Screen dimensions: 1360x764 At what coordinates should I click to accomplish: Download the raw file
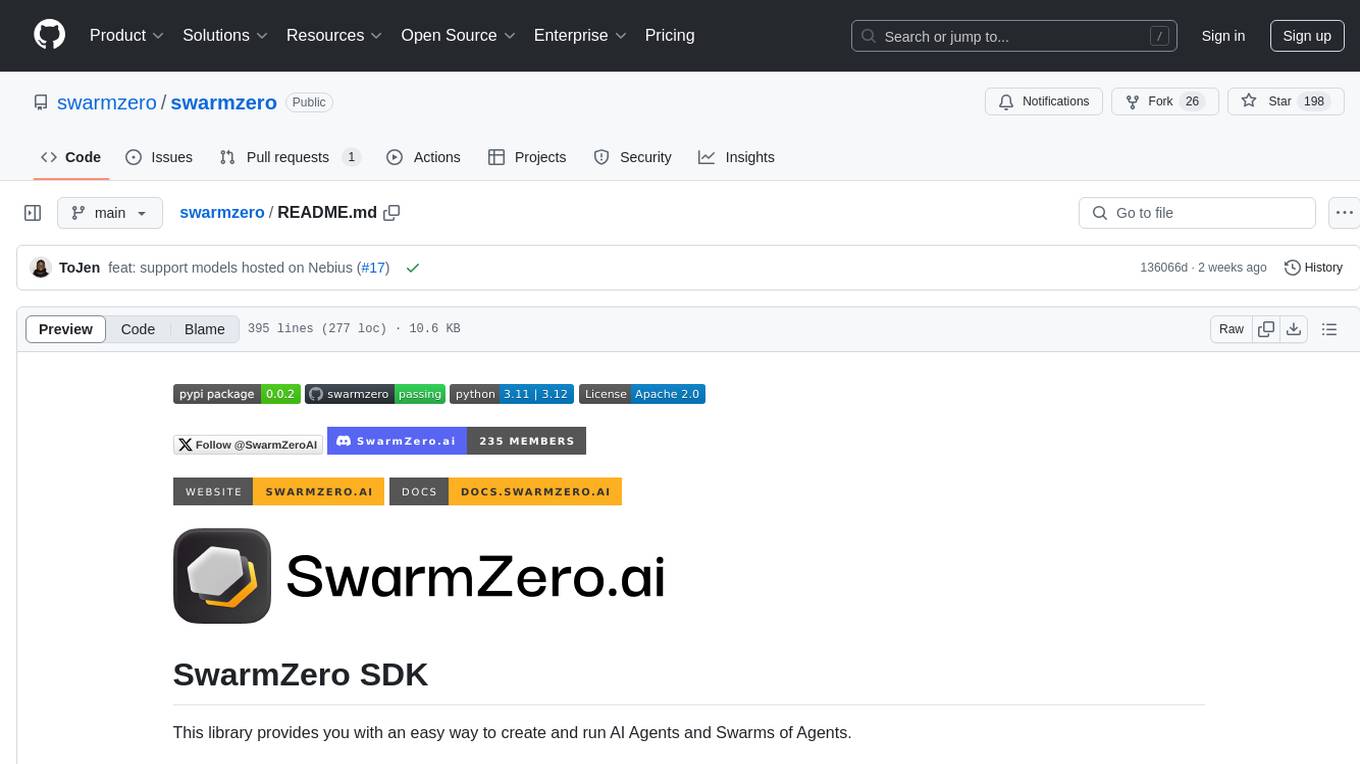(1294, 329)
